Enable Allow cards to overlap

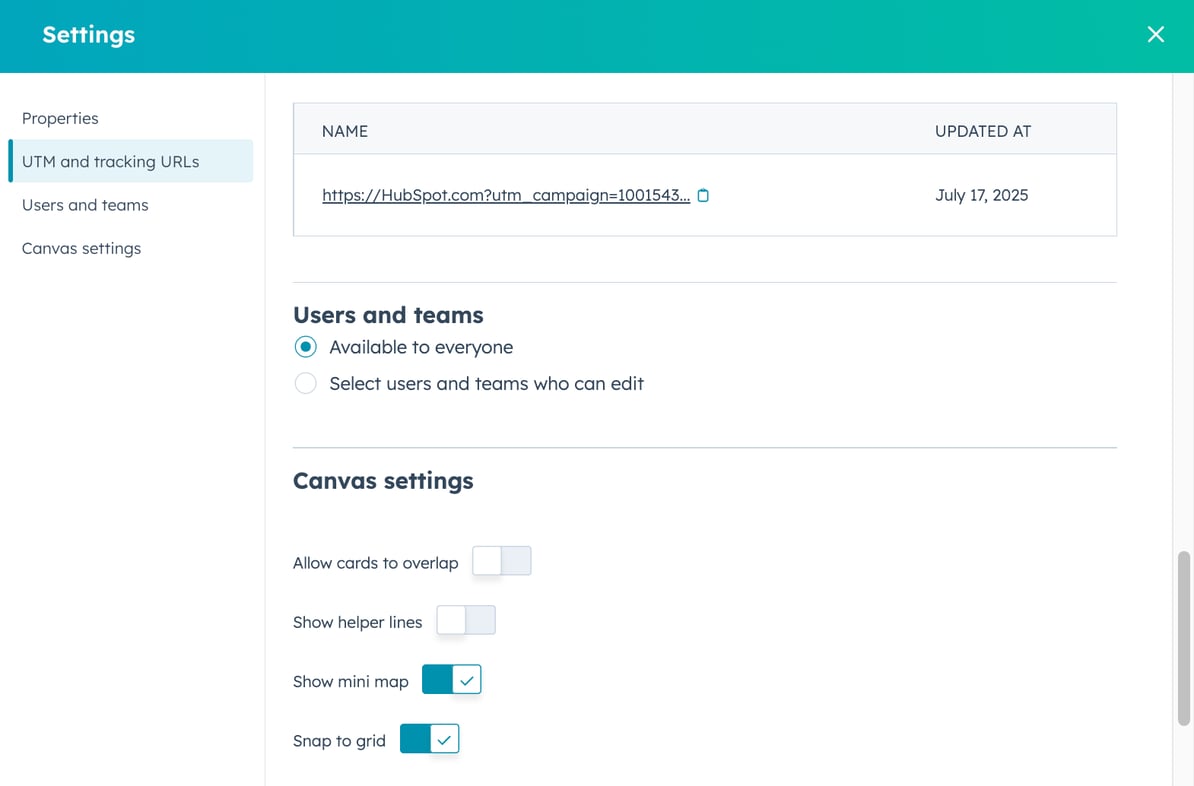coord(502,560)
